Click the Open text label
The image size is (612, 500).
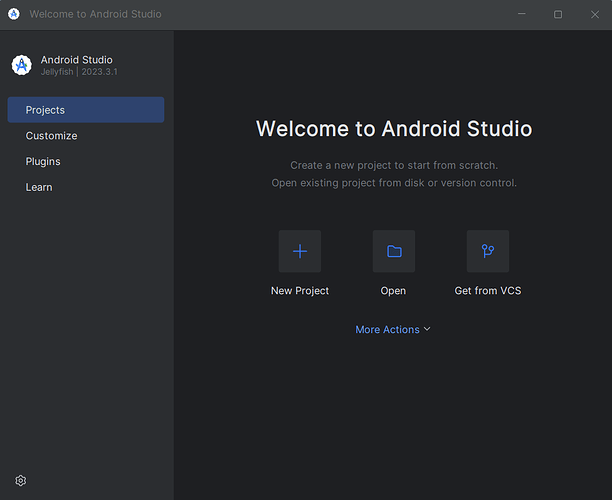point(393,291)
